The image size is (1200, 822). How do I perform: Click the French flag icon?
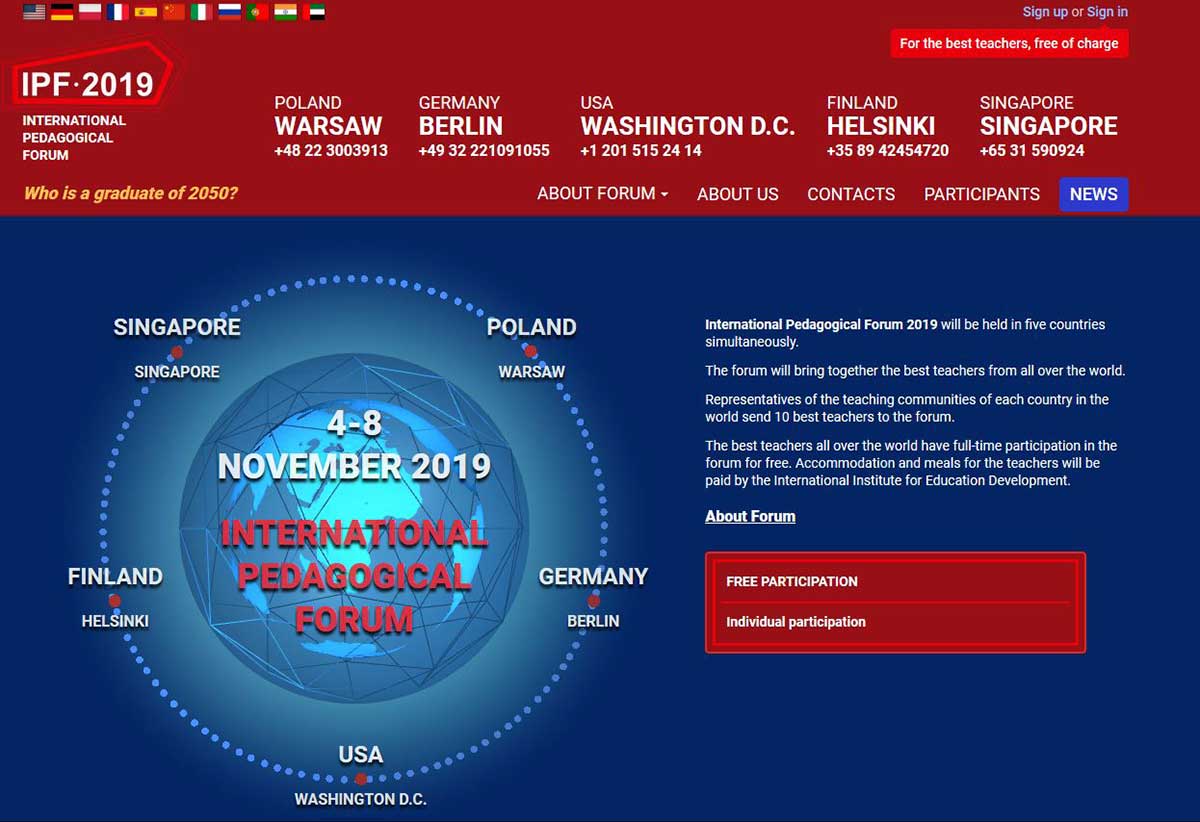118,13
